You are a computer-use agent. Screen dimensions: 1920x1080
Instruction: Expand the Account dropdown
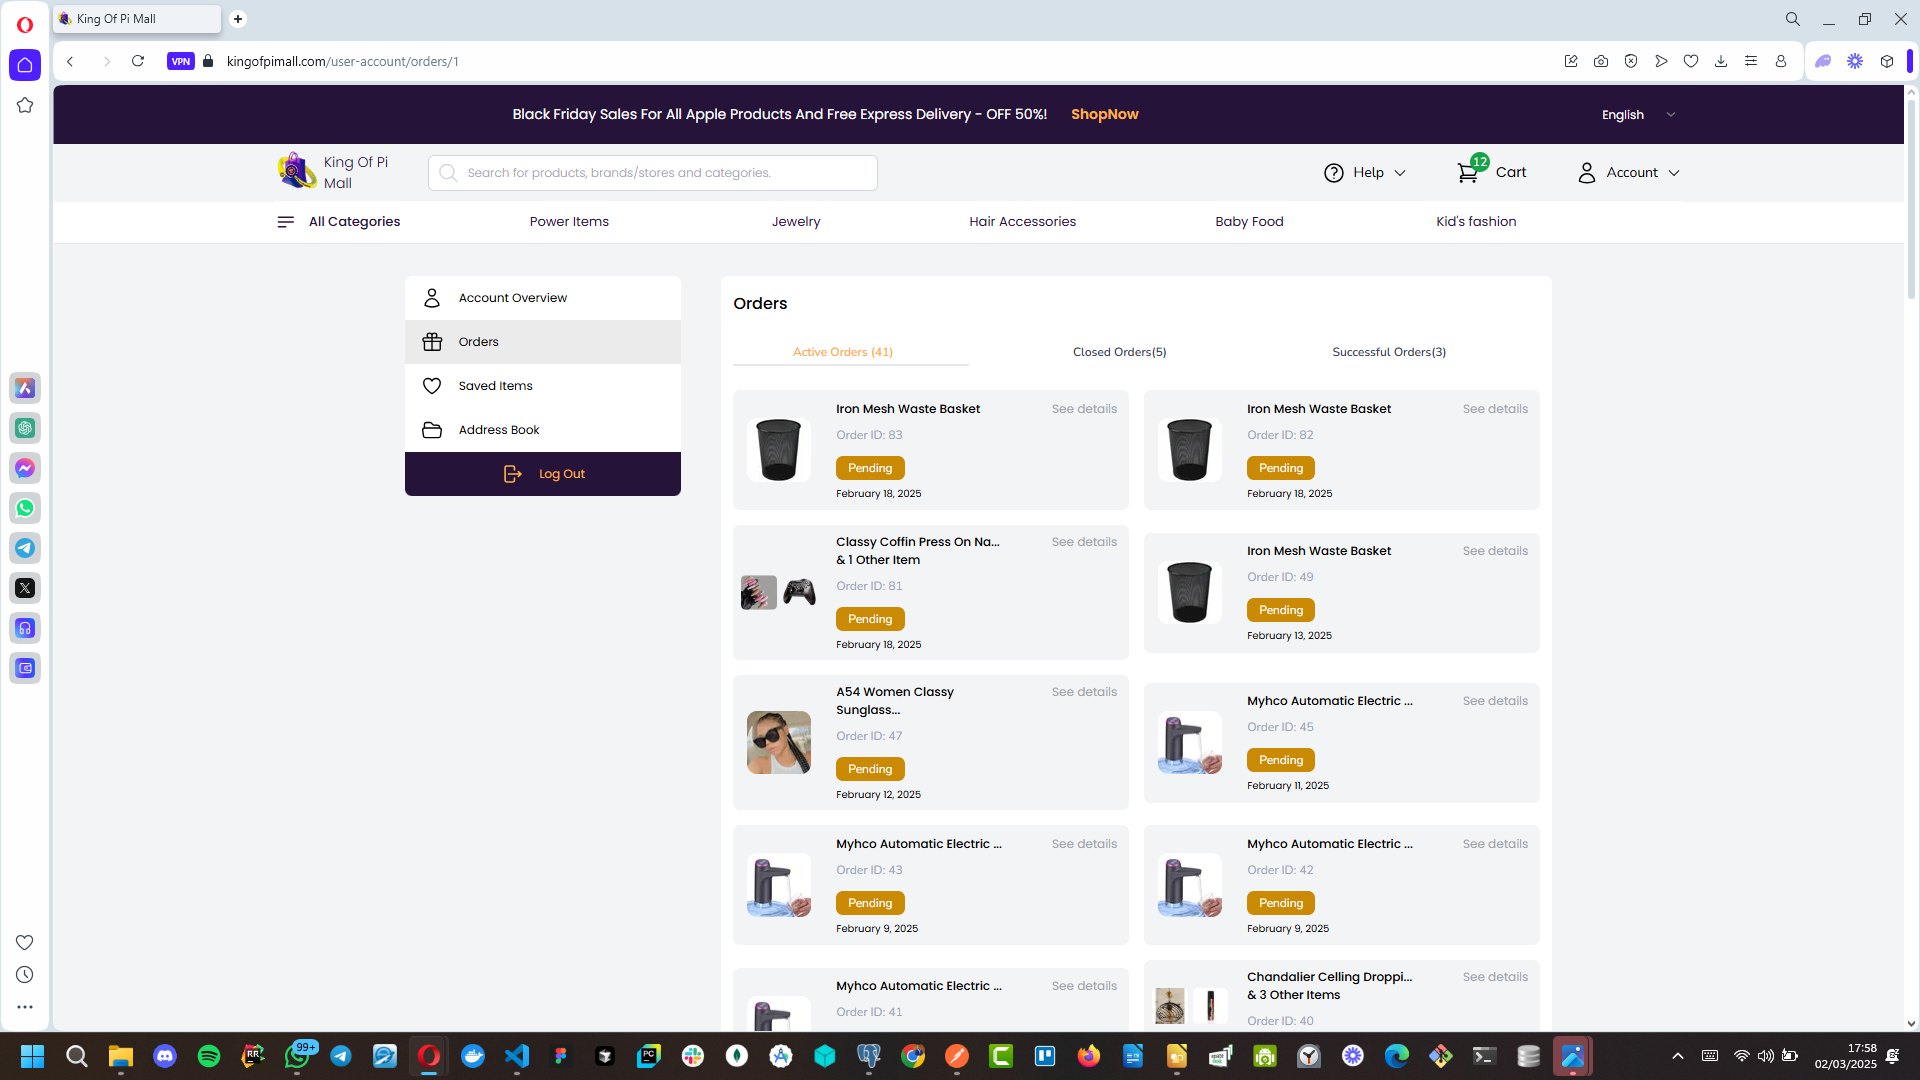point(1629,173)
